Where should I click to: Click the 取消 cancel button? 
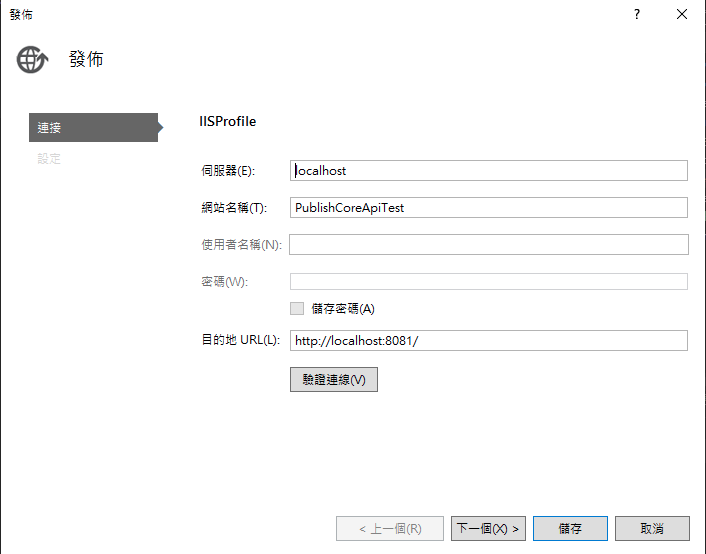tap(652, 528)
